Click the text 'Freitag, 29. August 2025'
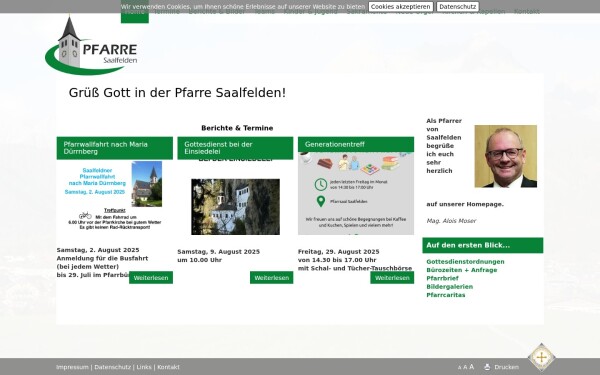Screen dimensions: 600x375 point(339,252)
